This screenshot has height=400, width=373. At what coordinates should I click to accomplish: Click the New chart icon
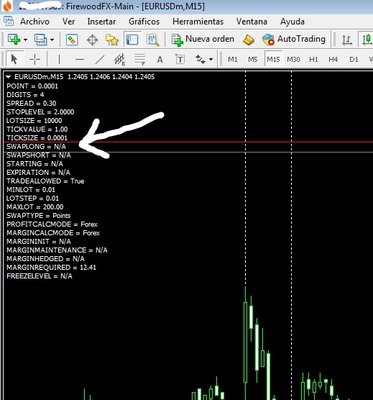pyautogui.click(x=14, y=40)
